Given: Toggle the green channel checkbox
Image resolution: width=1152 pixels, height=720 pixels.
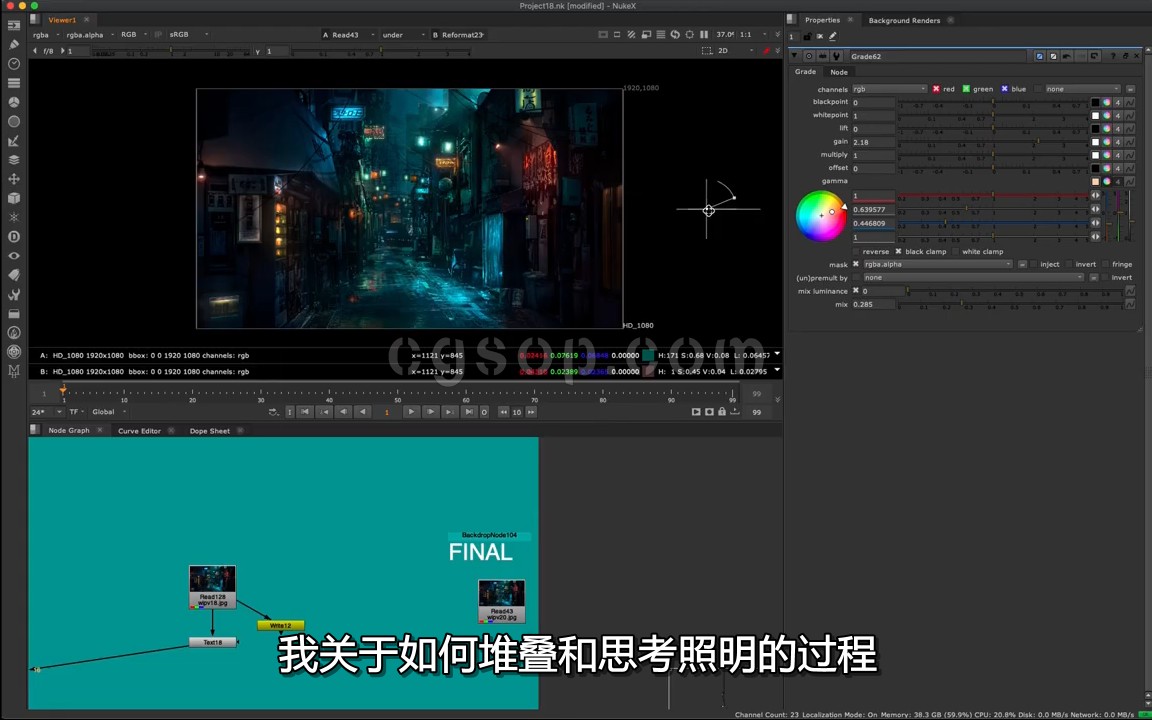Looking at the screenshot, I should tap(966, 89).
